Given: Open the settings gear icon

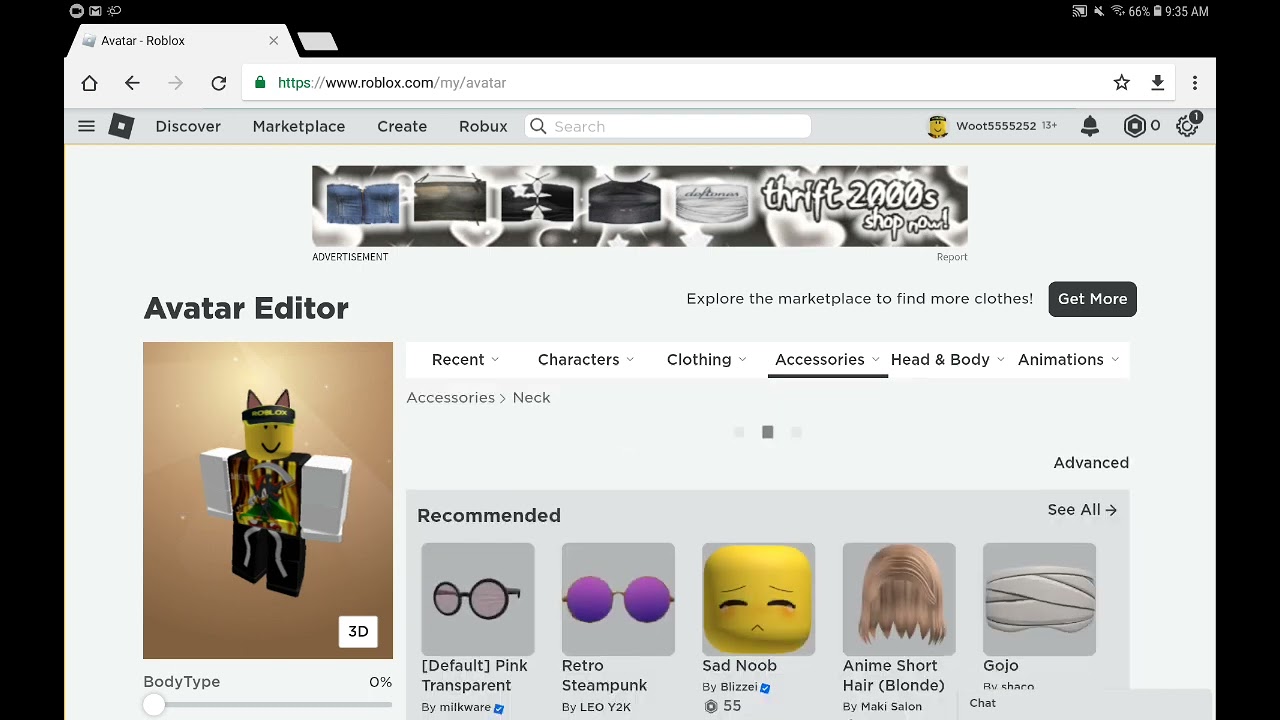Looking at the screenshot, I should [1187, 126].
